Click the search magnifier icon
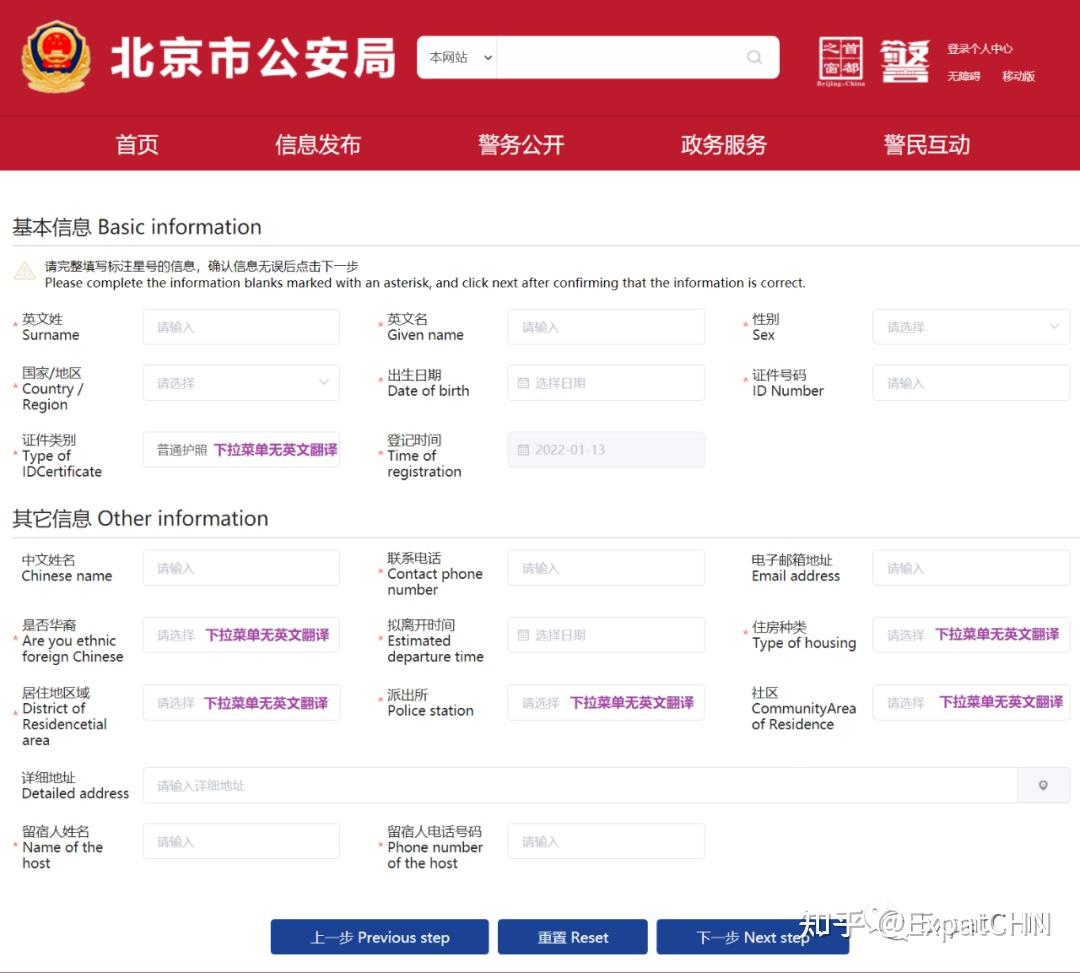This screenshot has width=1080, height=973. 754,57
